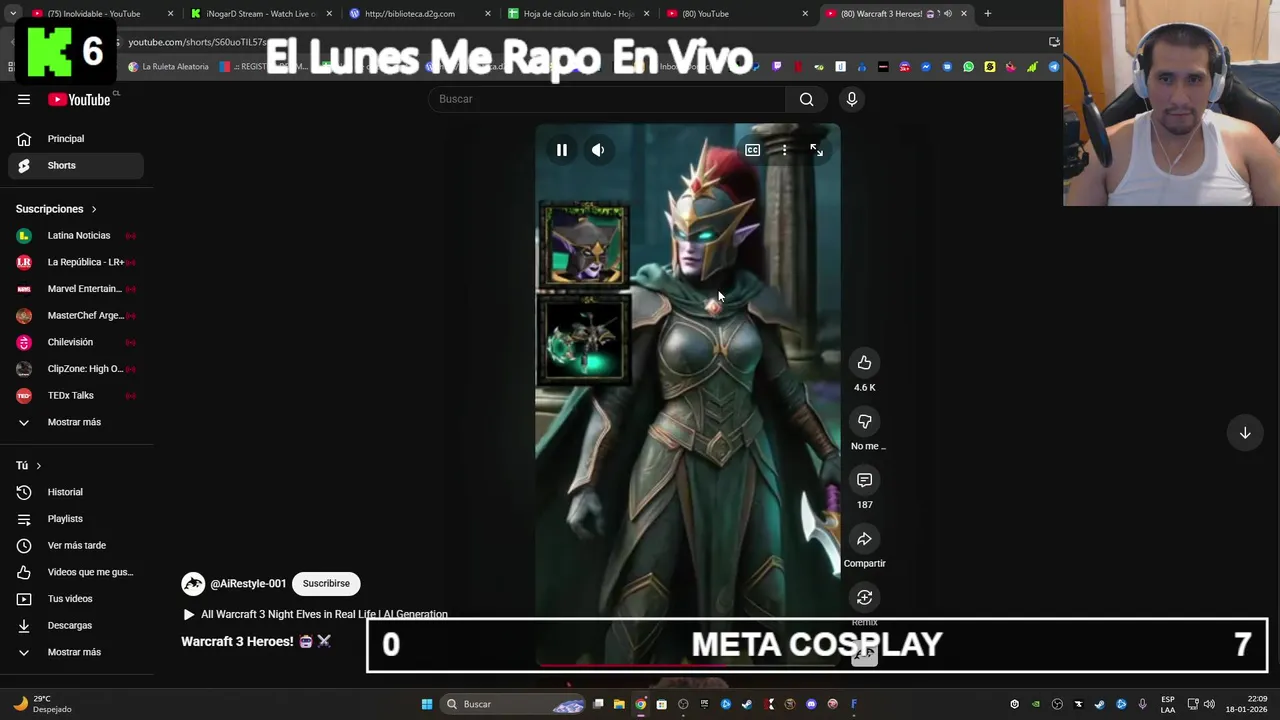This screenshot has height=720, width=1280.
Task: Click the Short's progress bar at the bottom
Action: coord(688,664)
